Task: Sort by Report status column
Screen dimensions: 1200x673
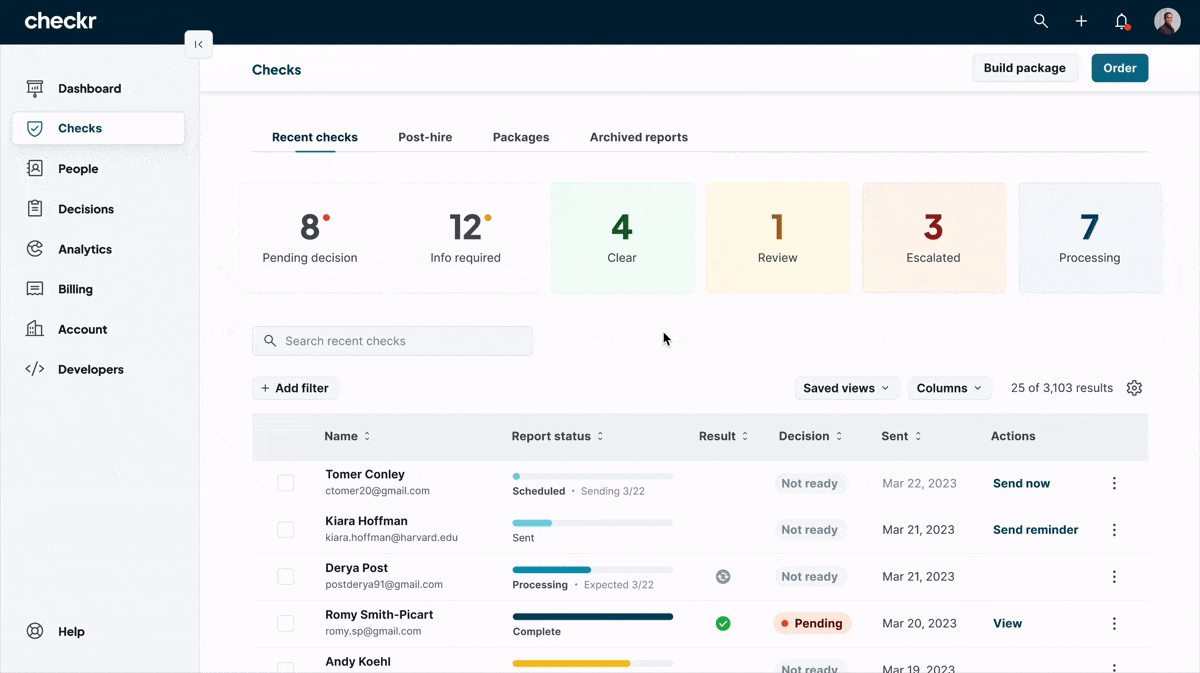Action: [557, 436]
